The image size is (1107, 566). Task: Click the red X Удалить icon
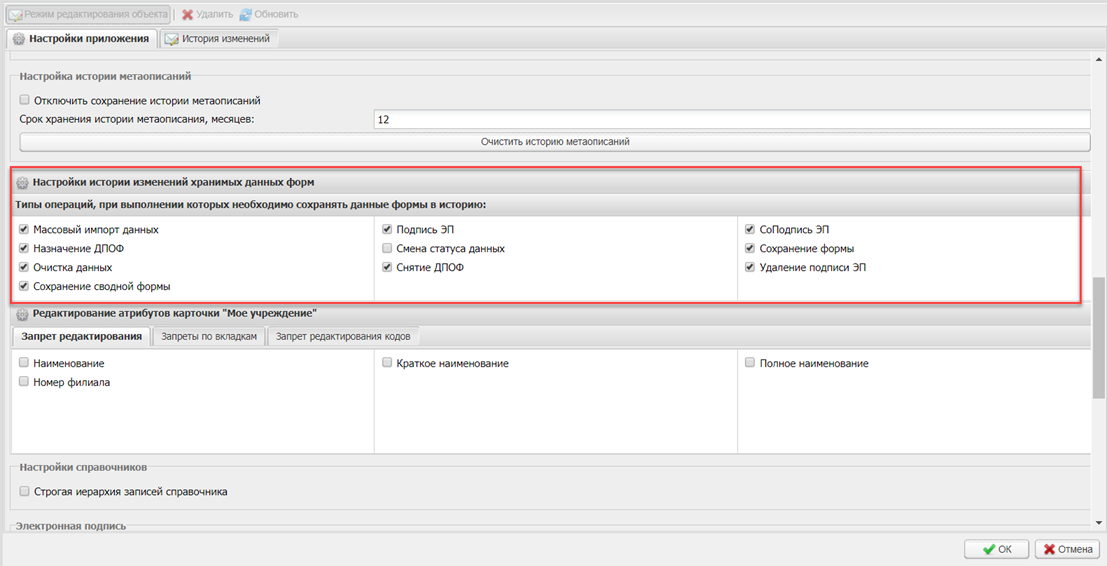click(187, 14)
